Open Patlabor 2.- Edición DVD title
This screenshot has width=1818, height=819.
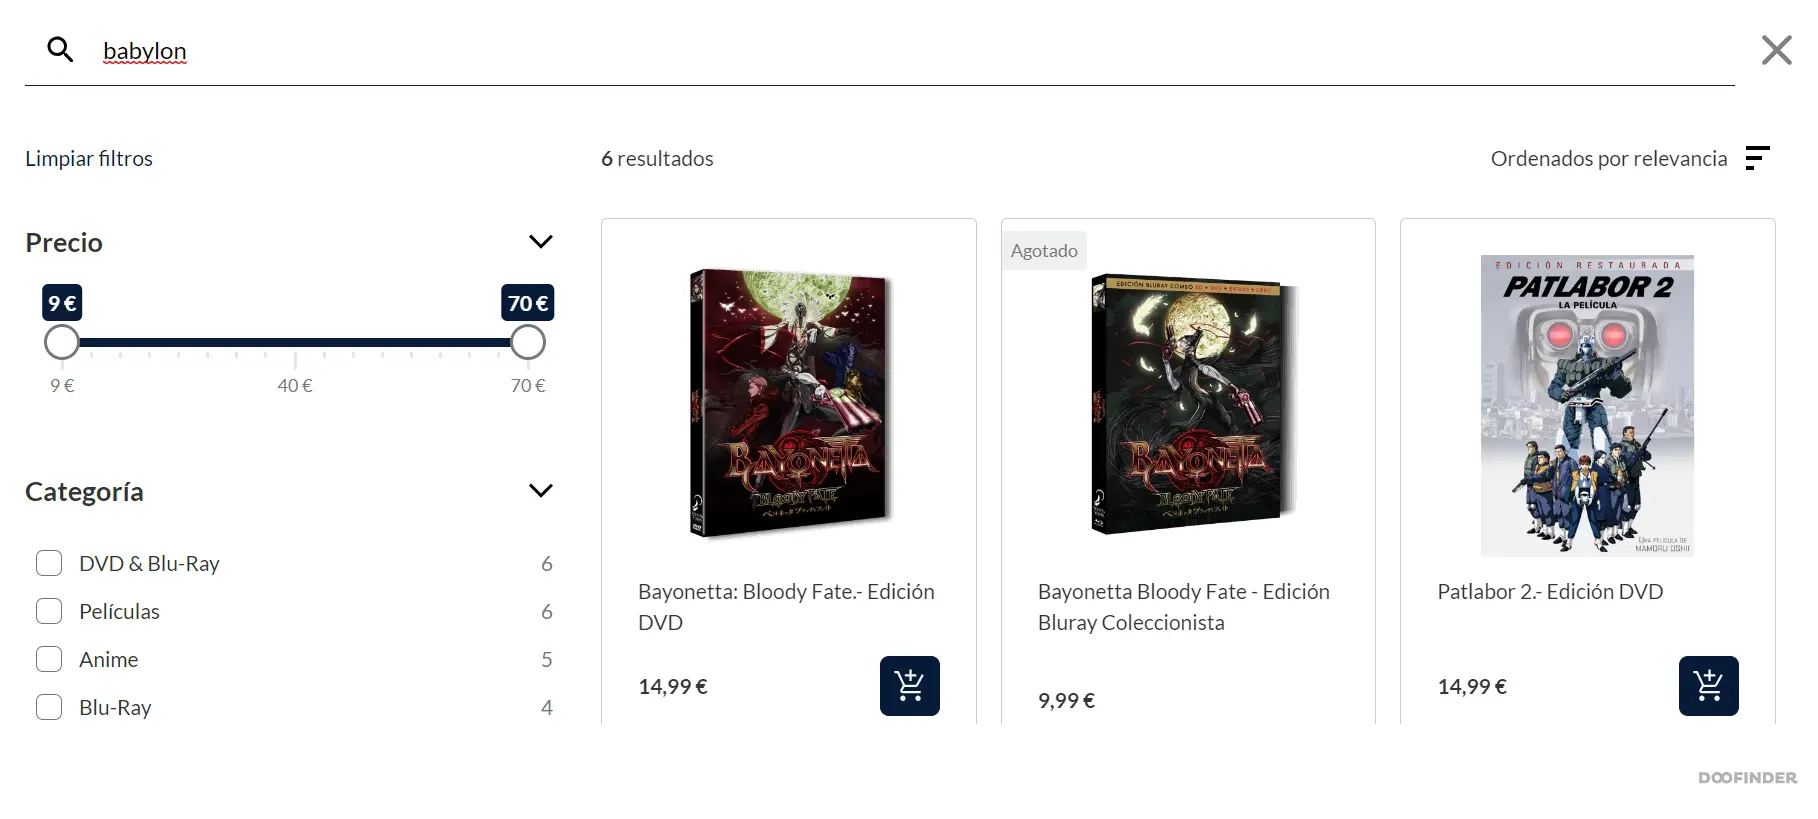click(1550, 591)
